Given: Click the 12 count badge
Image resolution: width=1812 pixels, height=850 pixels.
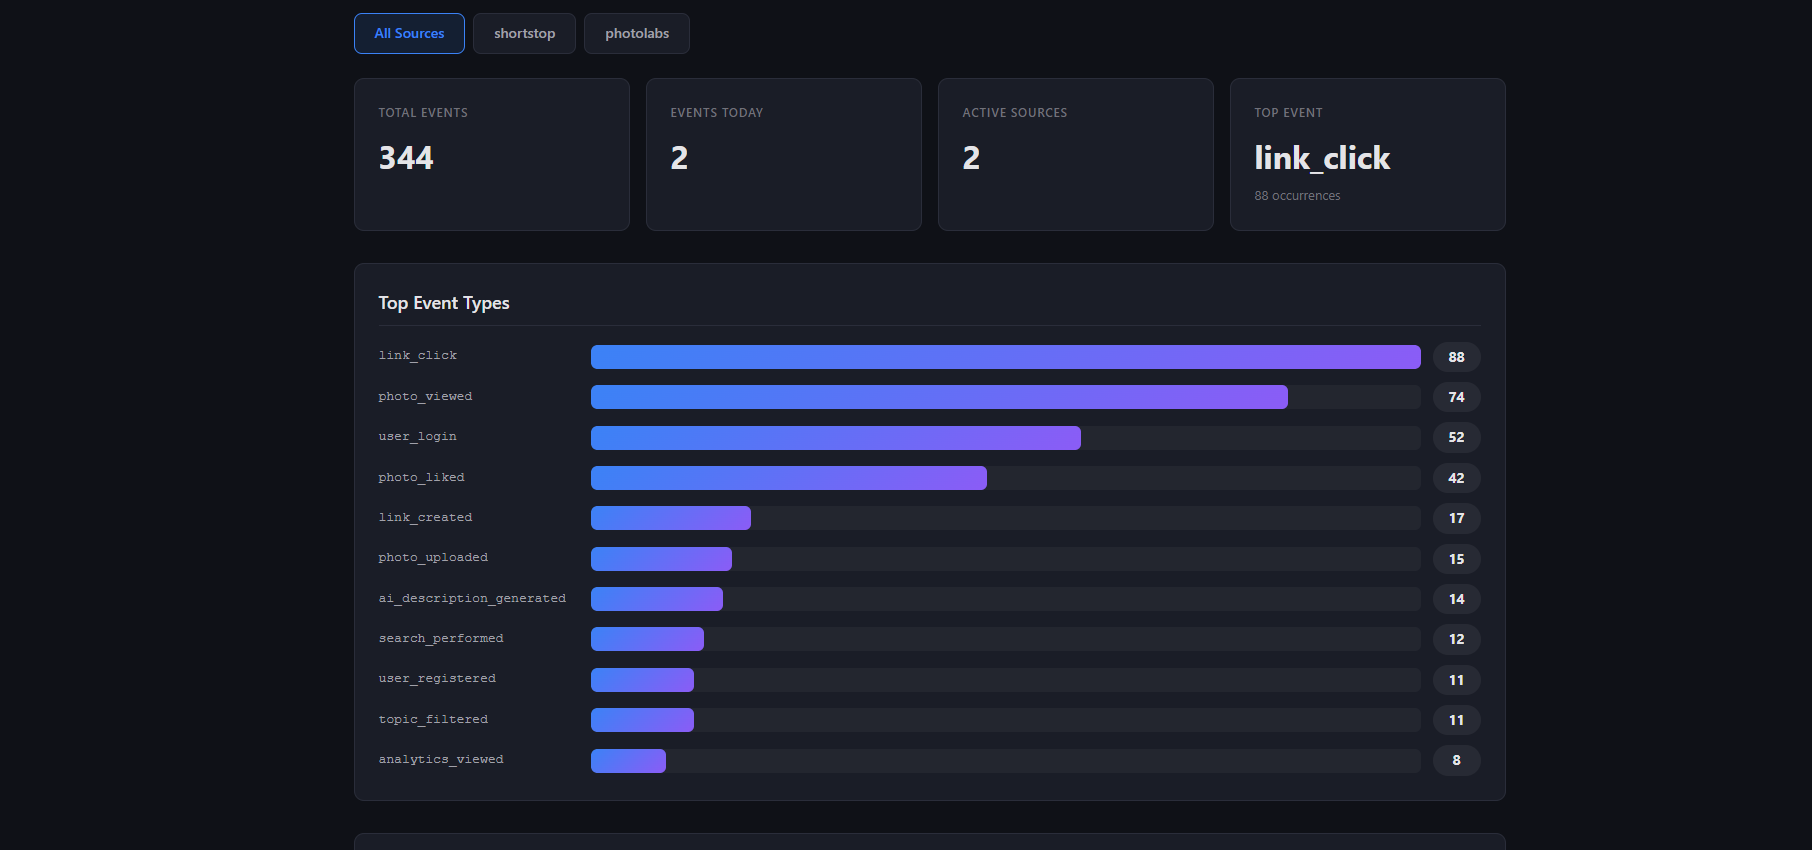Looking at the screenshot, I should (x=1456, y=639).
